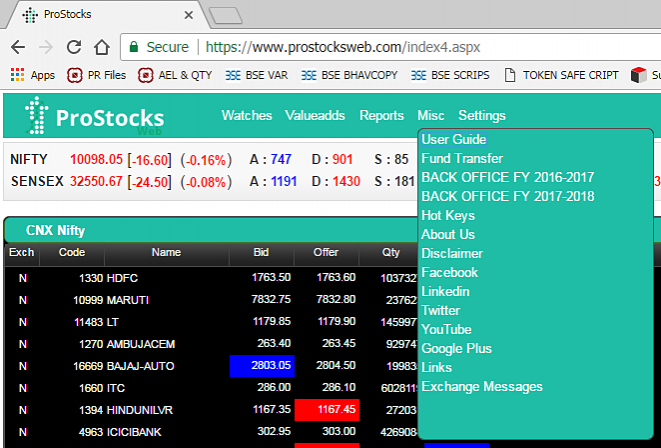Image resolution: width=661 pixels, height=448 pixels.
Task: Open the Valueadds menu
Action: (x=315, y=115)
